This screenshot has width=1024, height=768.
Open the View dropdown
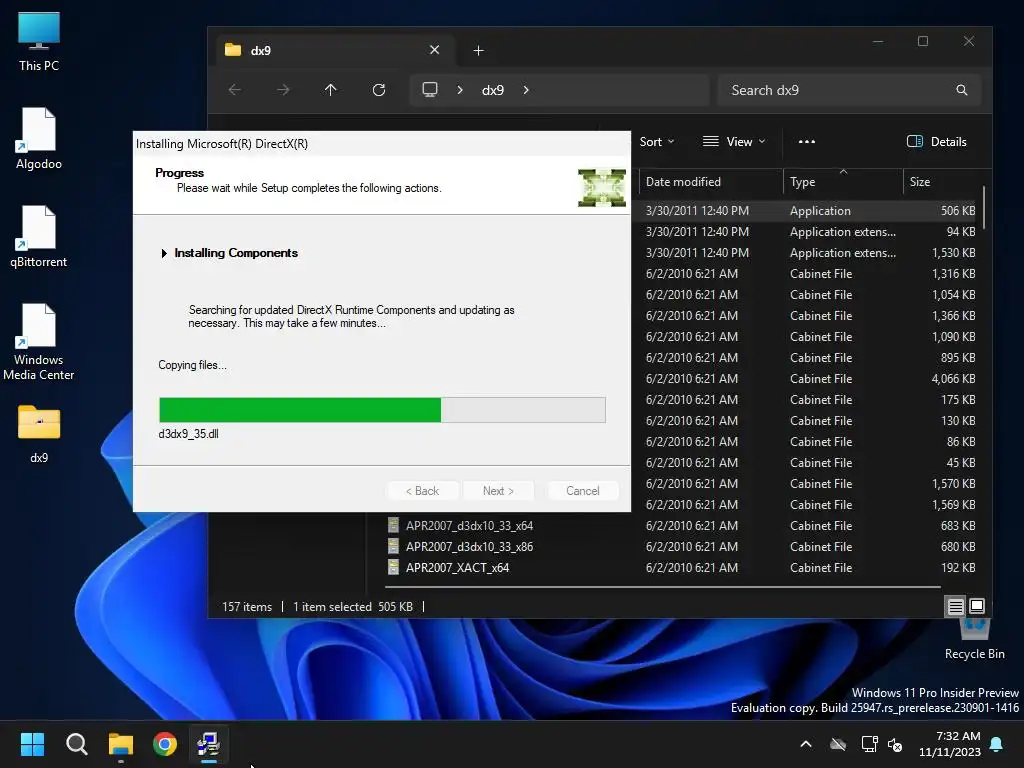click(x=734, y=142)
